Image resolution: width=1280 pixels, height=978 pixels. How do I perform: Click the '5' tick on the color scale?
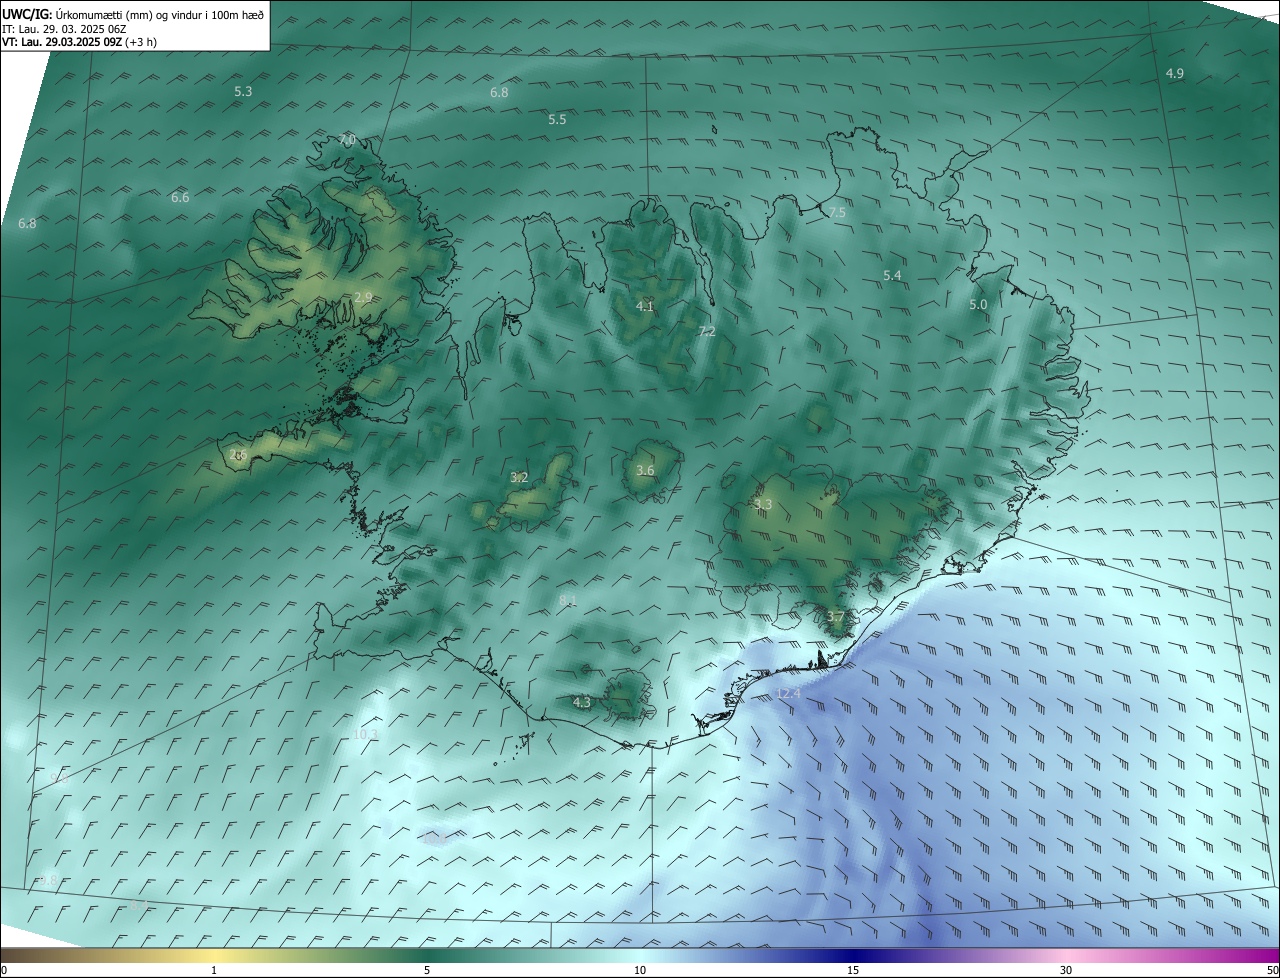point(427,970)
